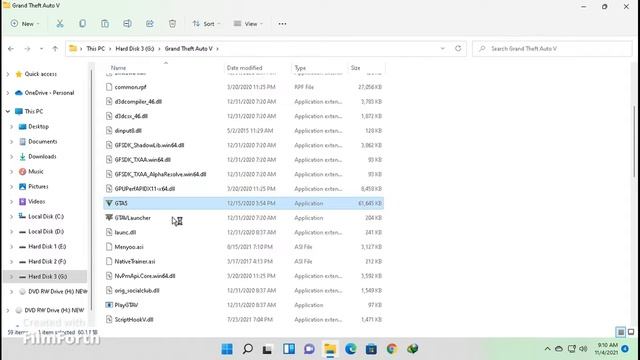Screen dimensions: 640x360
Task: Open Microsoft Edge from taskbar
Action: [x=351, y=349]
